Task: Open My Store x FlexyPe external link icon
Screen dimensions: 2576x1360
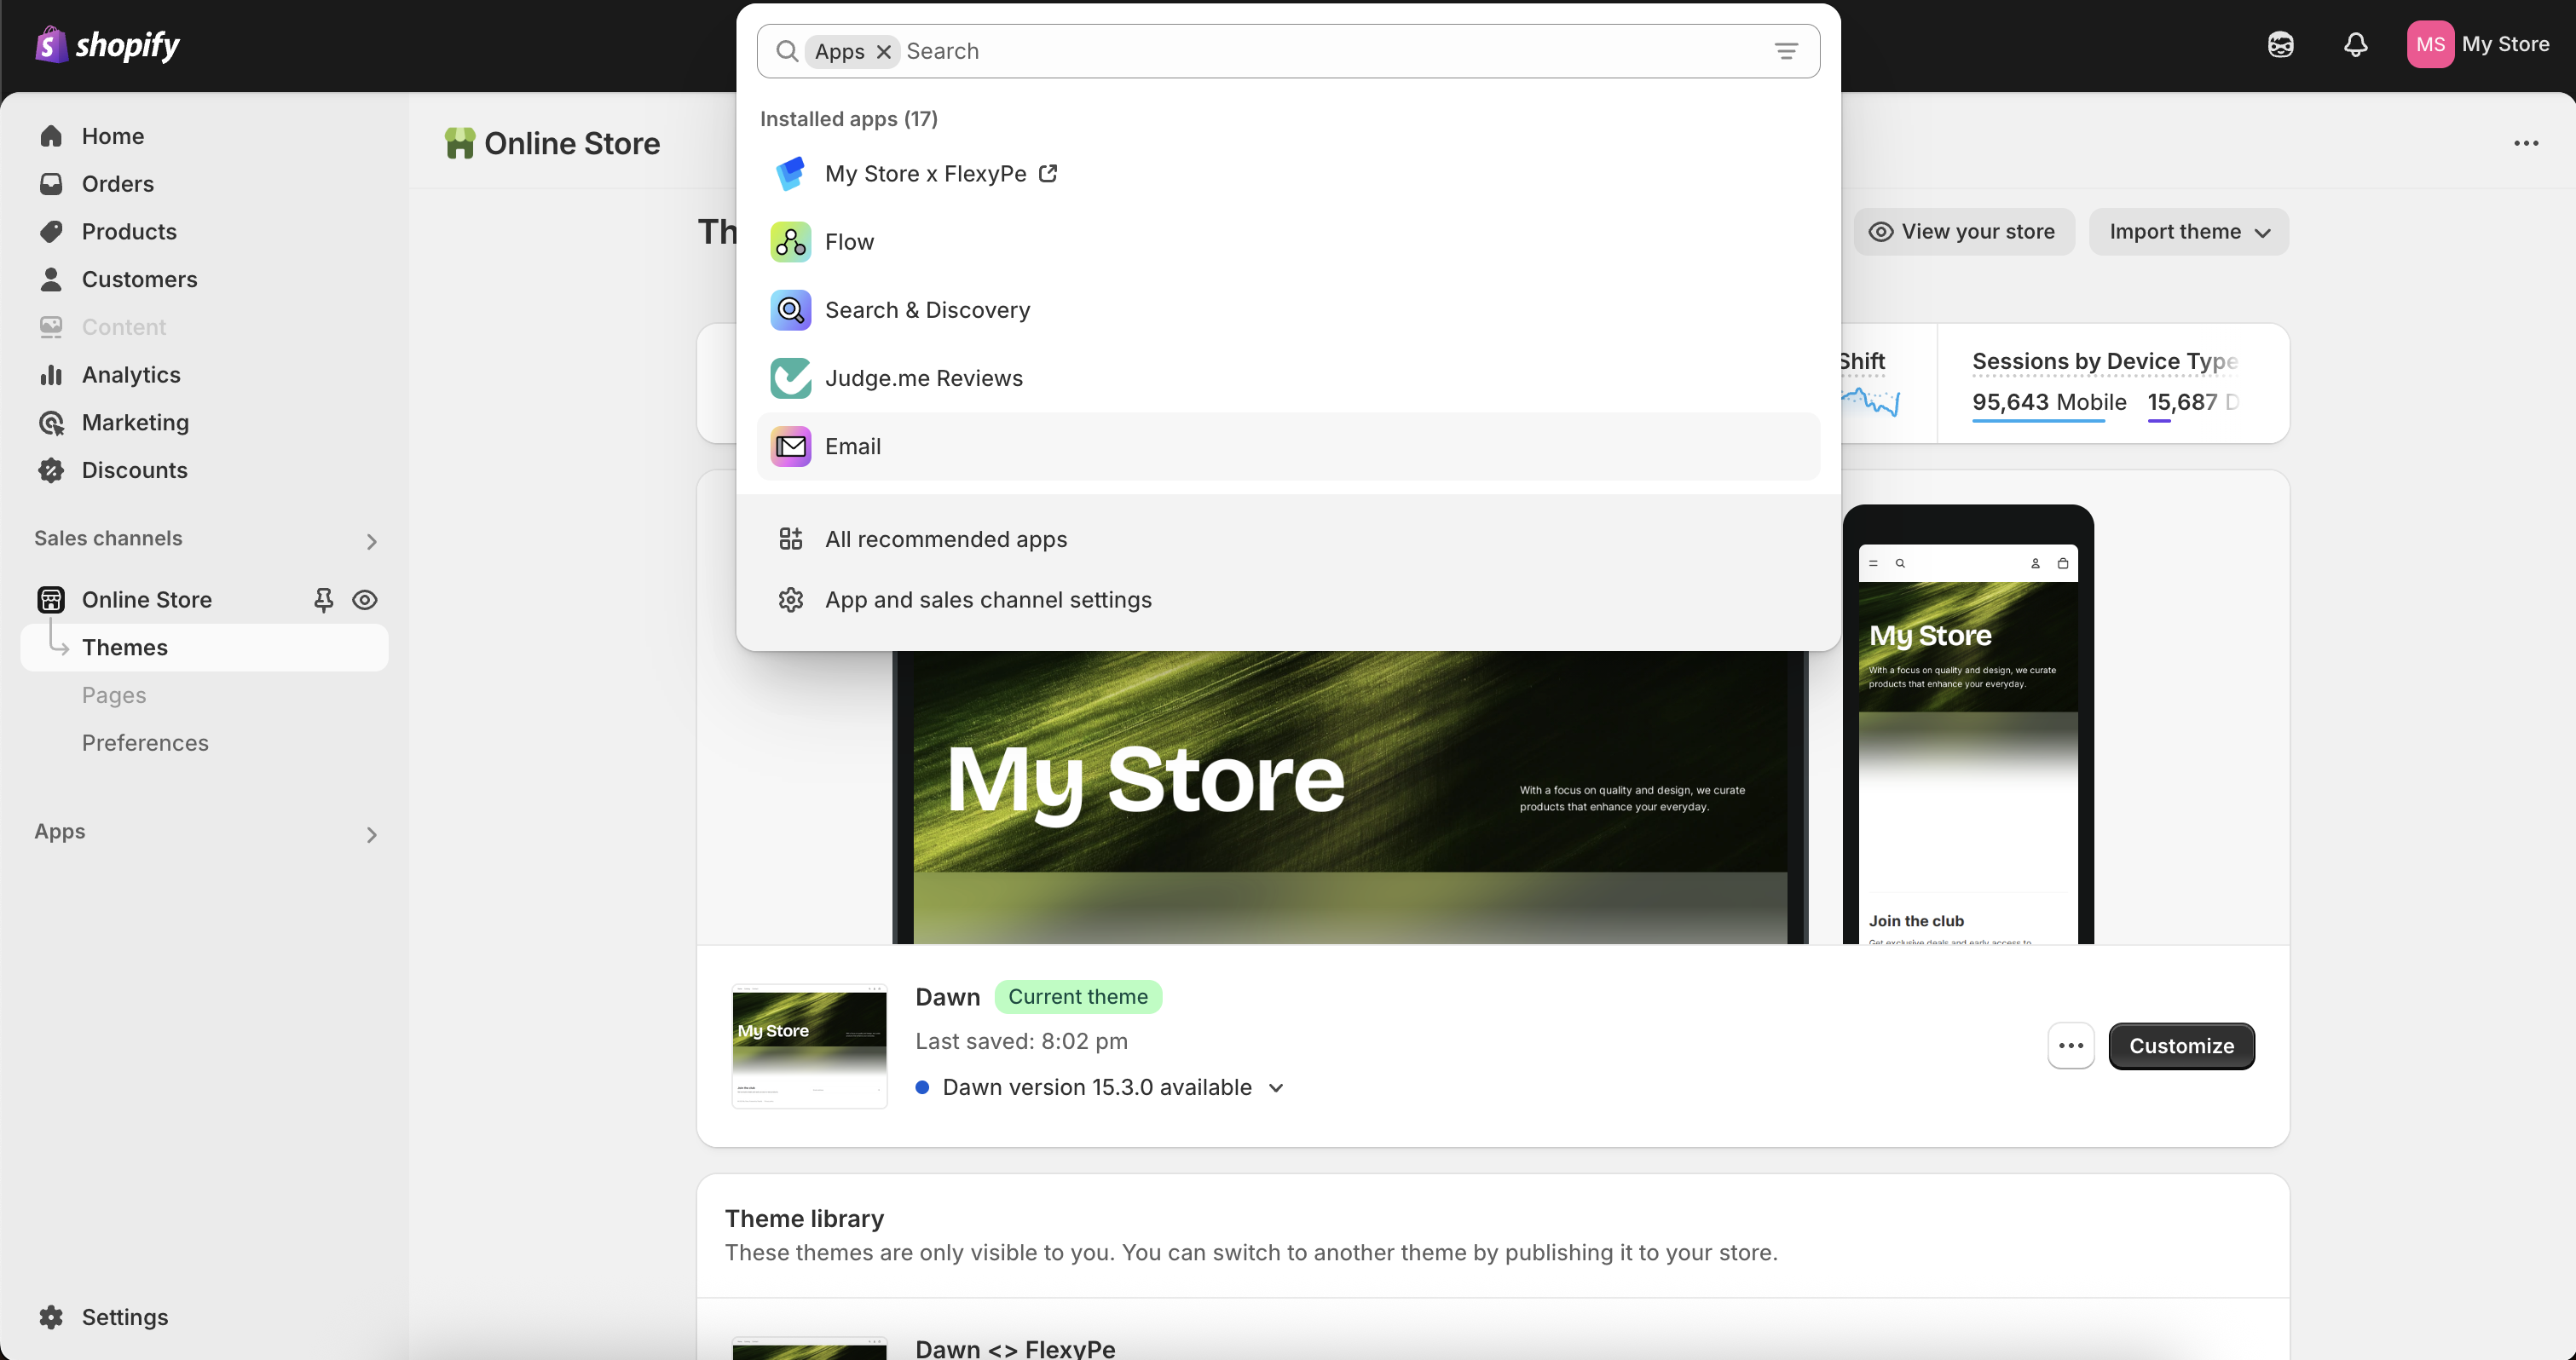Action: (1048, 173)
